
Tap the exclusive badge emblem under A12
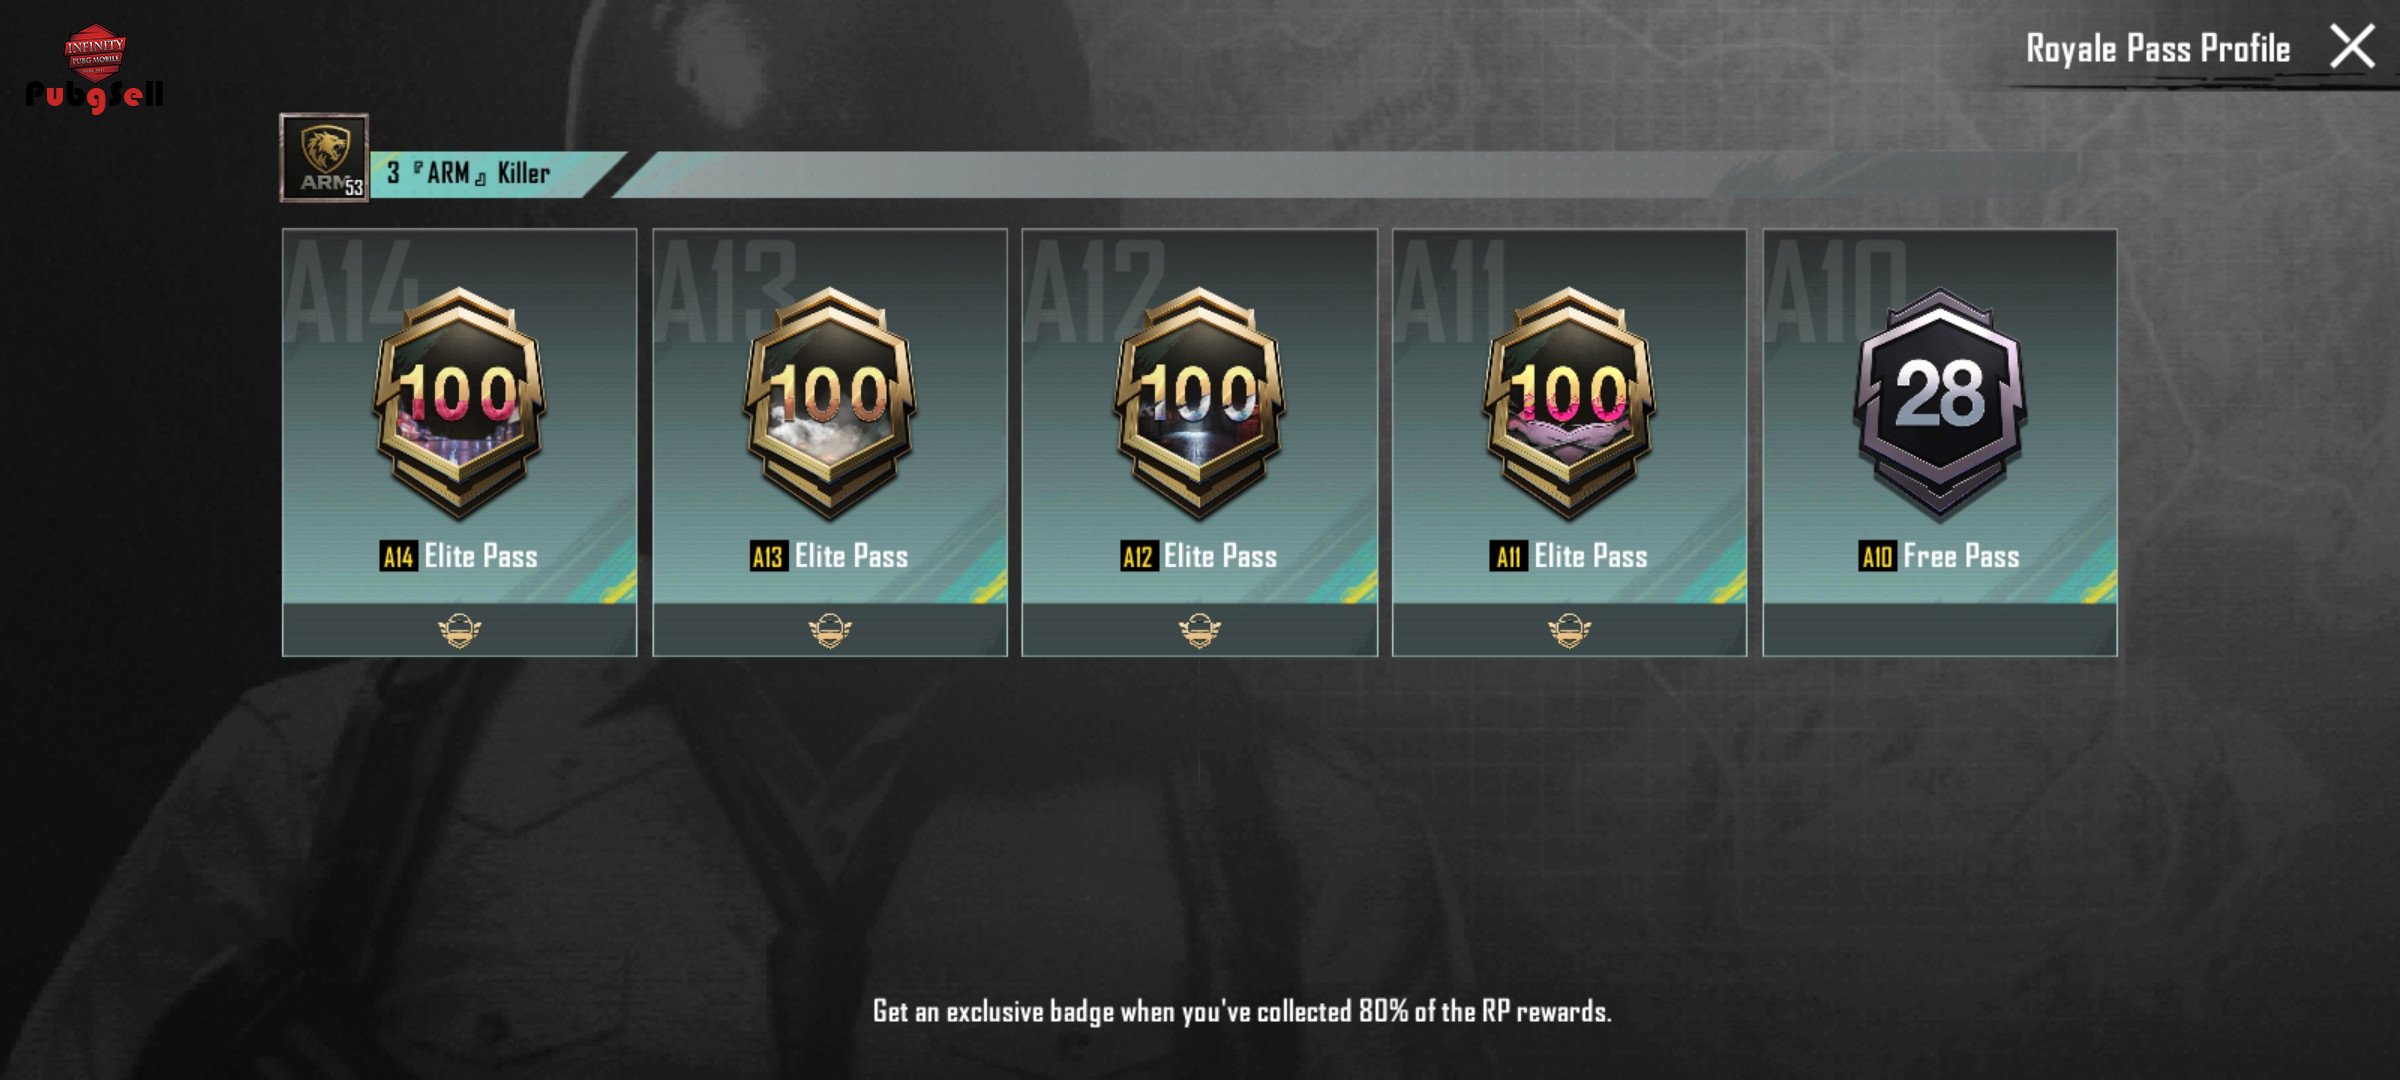coord(1200,631)
